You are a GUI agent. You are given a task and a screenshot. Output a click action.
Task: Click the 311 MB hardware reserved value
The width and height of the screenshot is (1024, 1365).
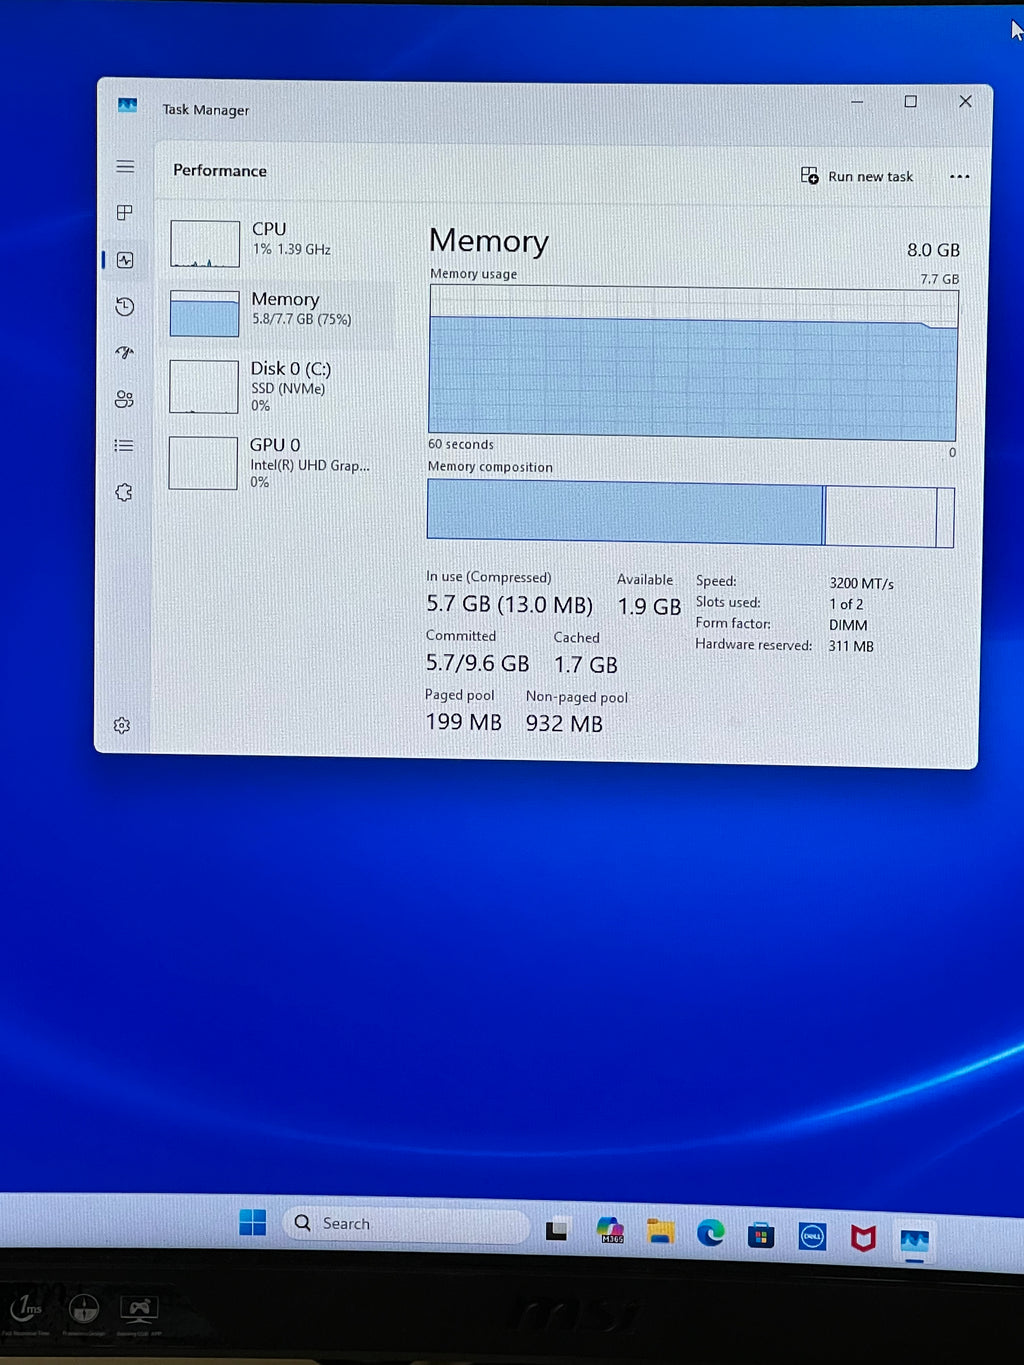point(851,646)
